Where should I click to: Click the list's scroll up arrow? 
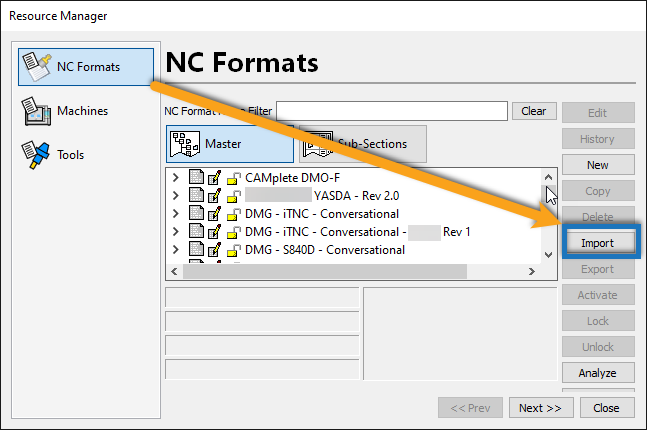point(548,177)
